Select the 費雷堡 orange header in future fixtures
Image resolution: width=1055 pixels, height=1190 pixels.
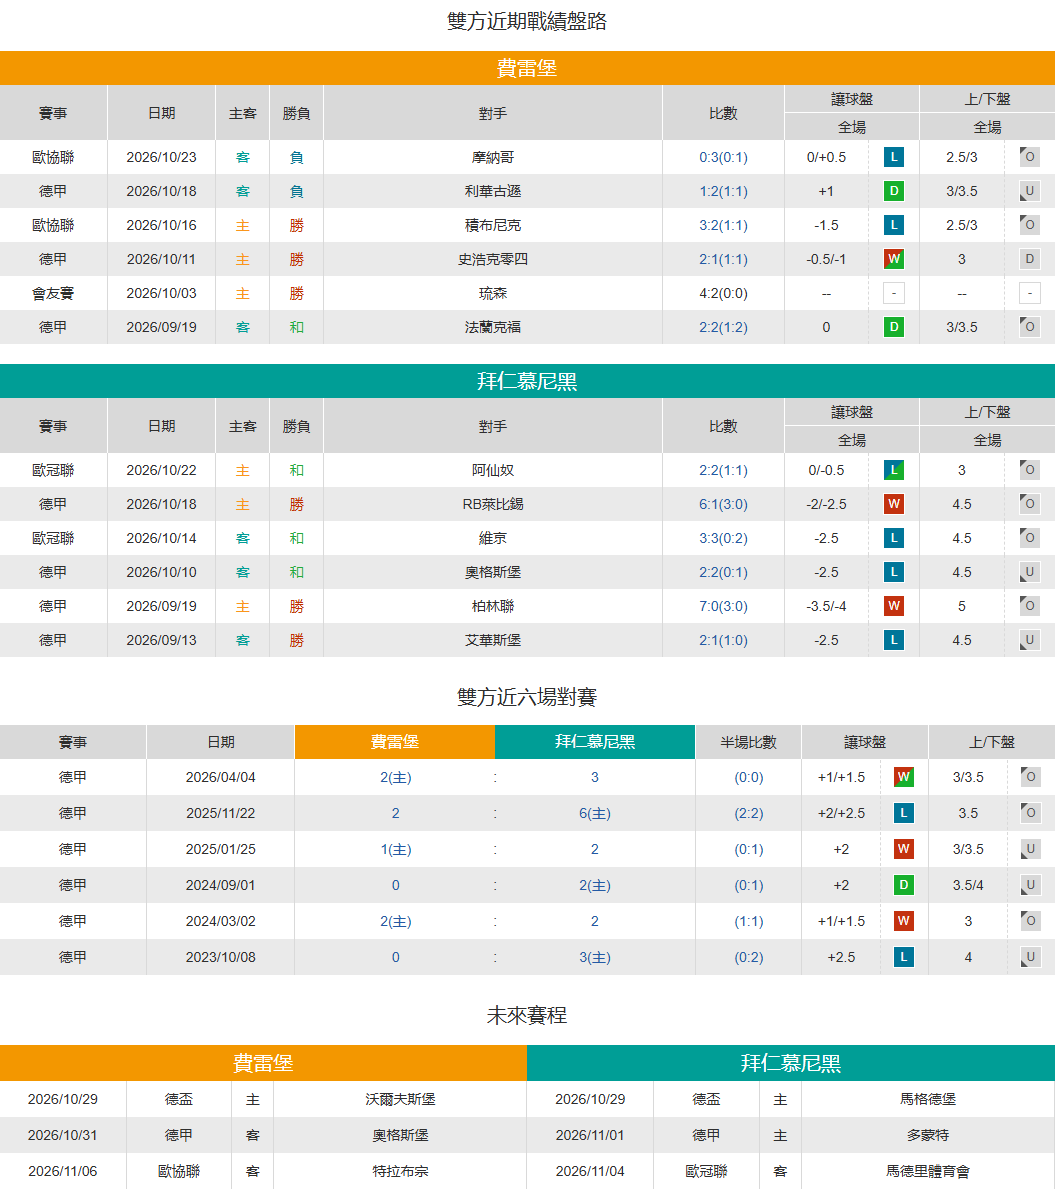coord(263,1063)
